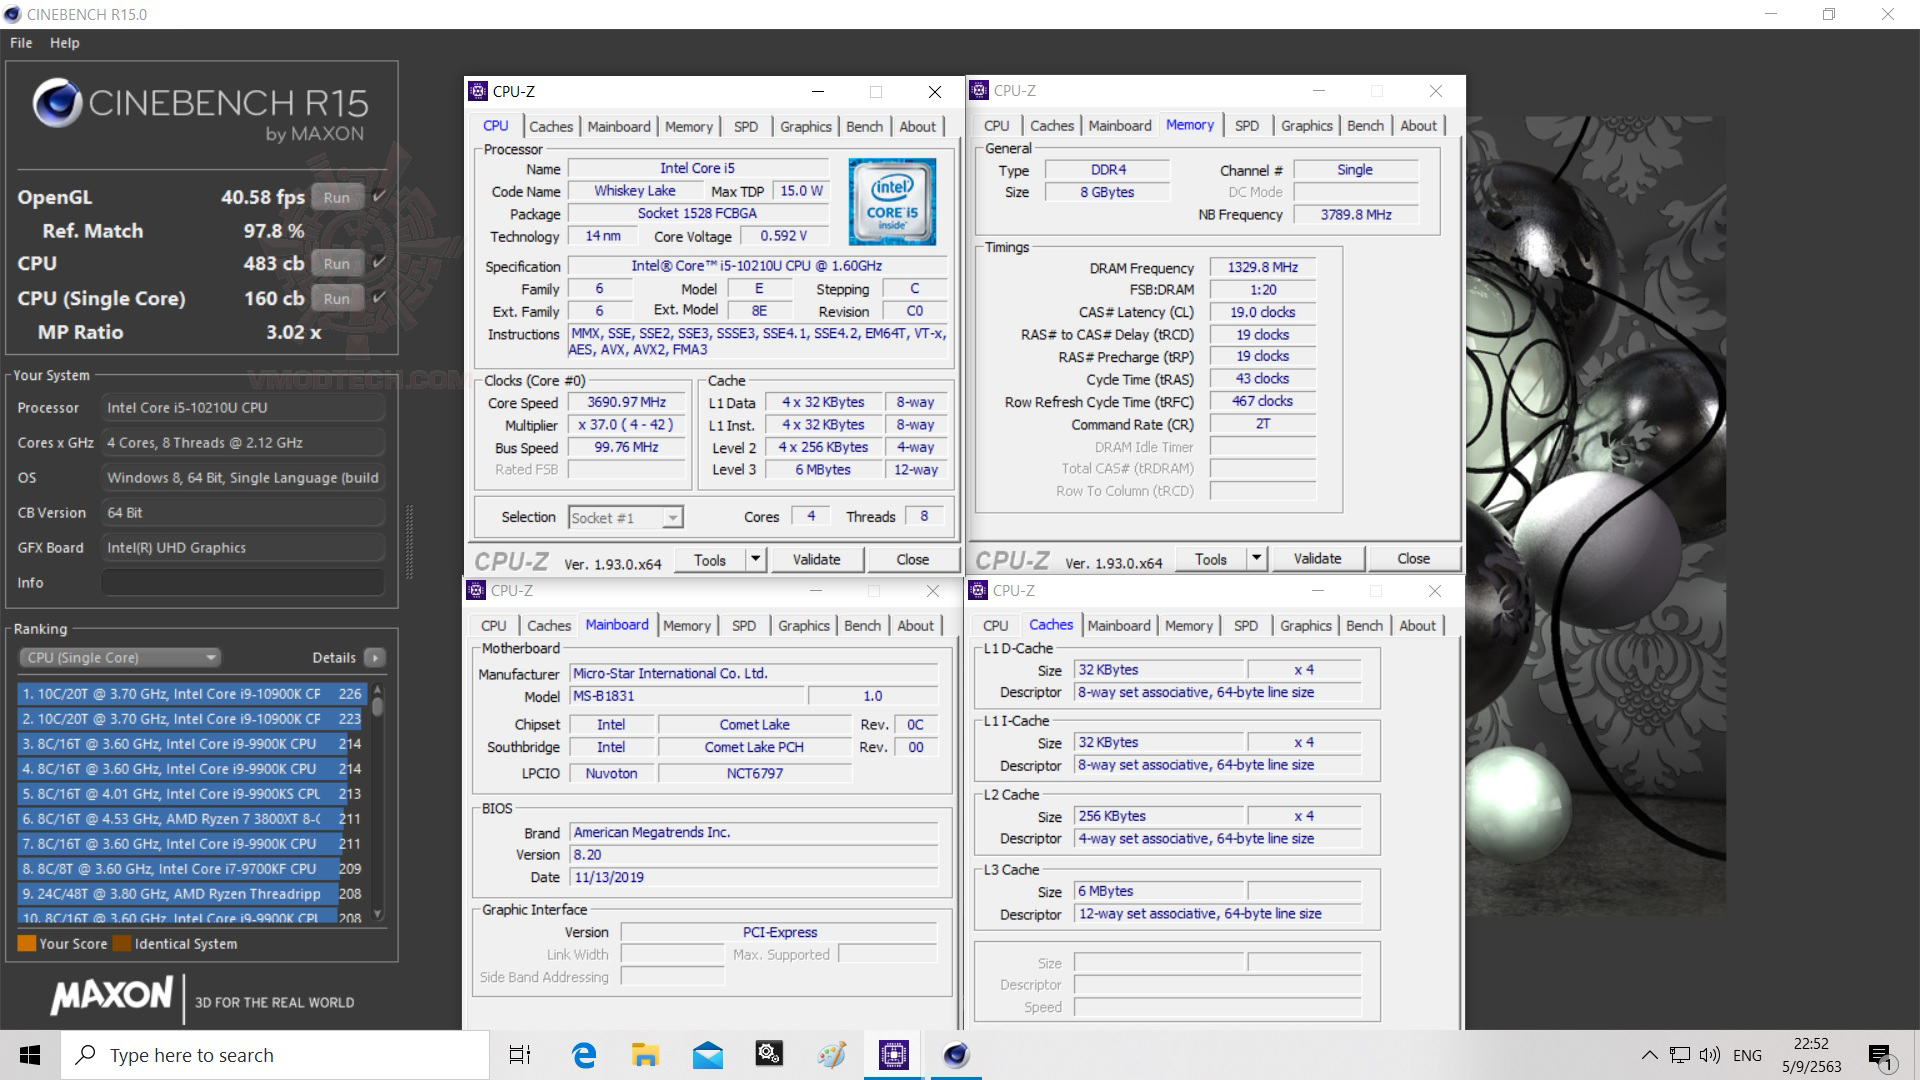Toggle the checkmark next to OpenGL Run
This screenshot has width=1920, height=1080.
point(377,197)
